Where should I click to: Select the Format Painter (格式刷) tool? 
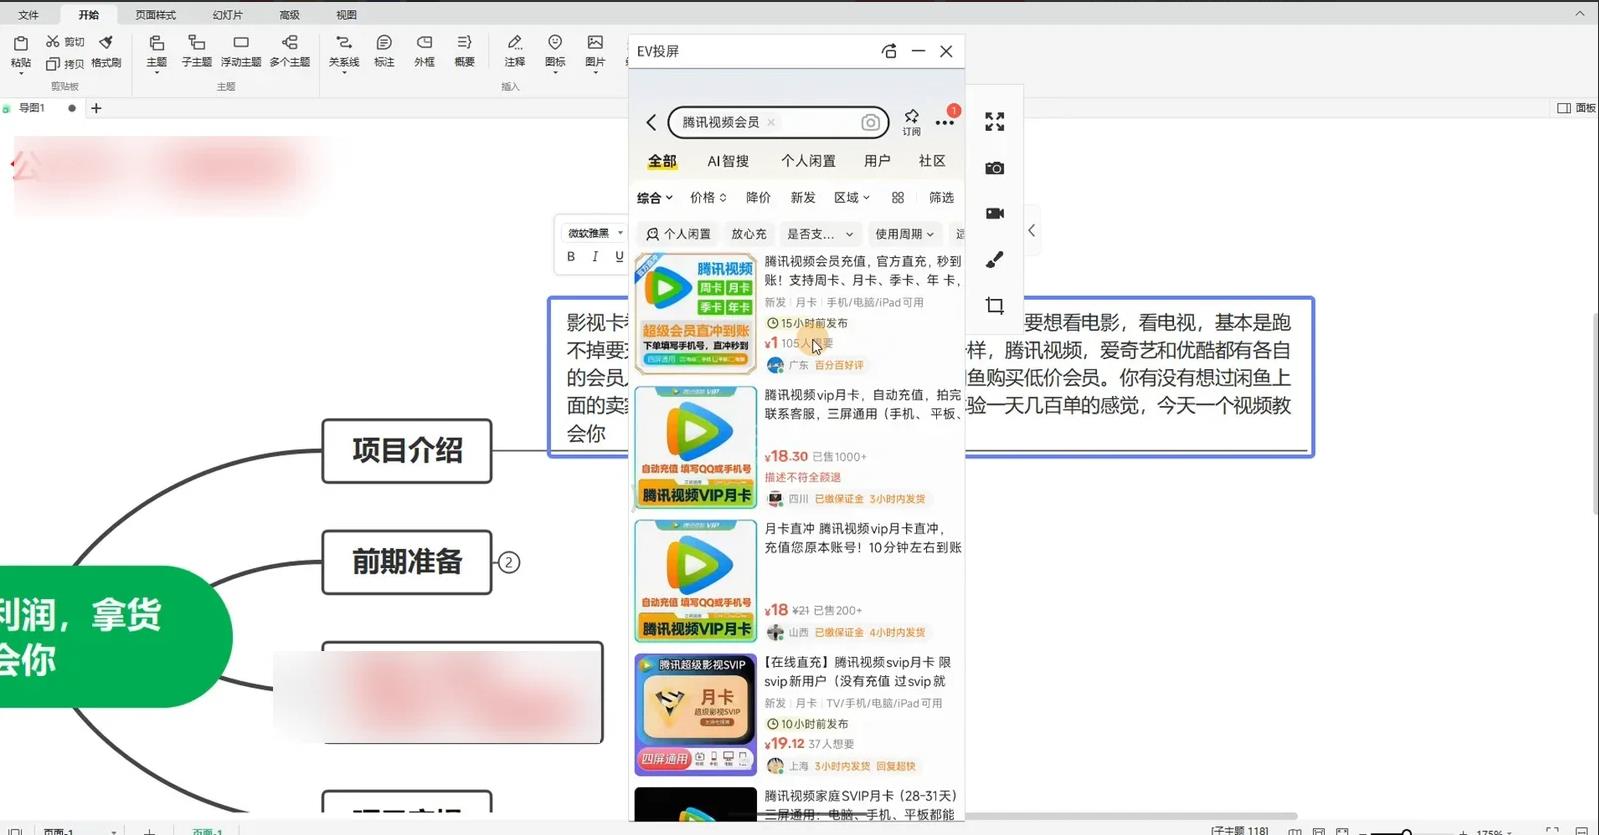click(106, 51)
